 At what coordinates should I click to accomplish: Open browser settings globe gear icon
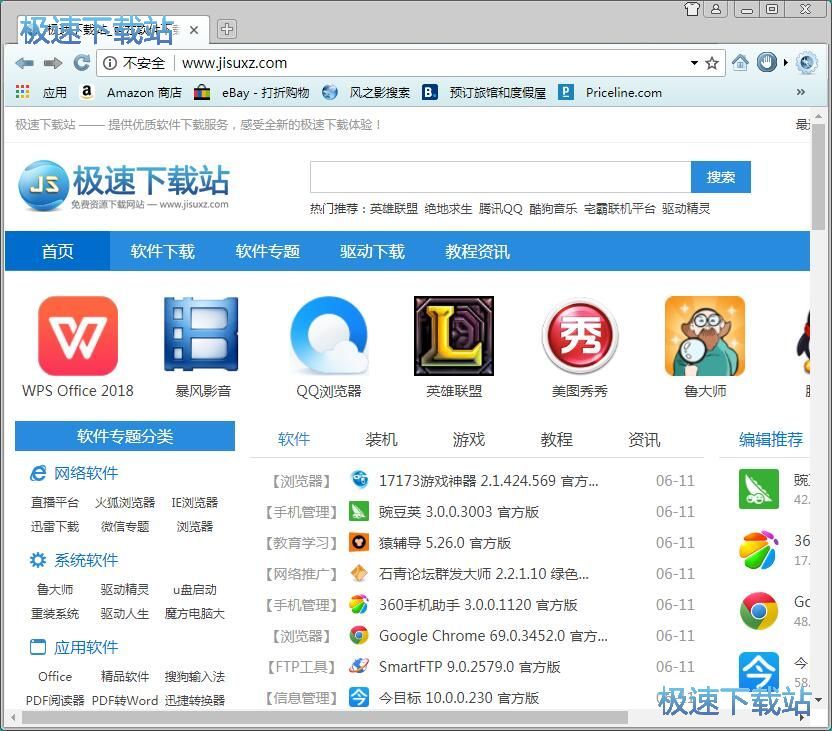point(807,63)
